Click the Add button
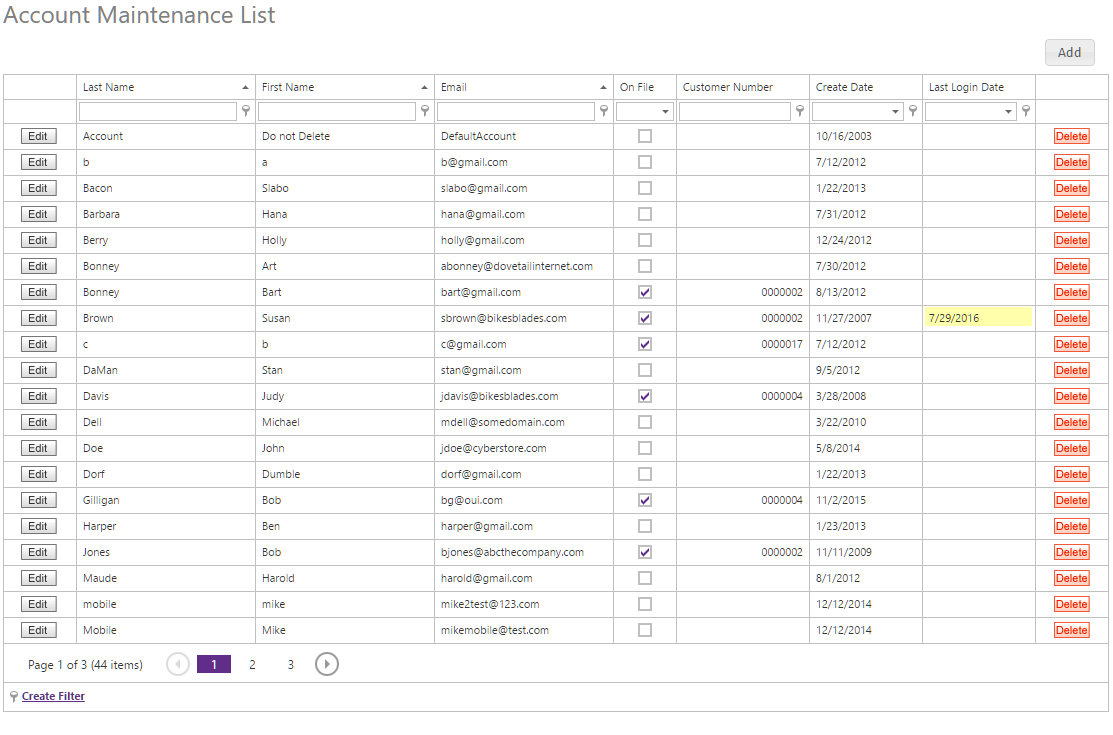The width and height of the screenshot is (1113, 735). (x=1069, y=53)
